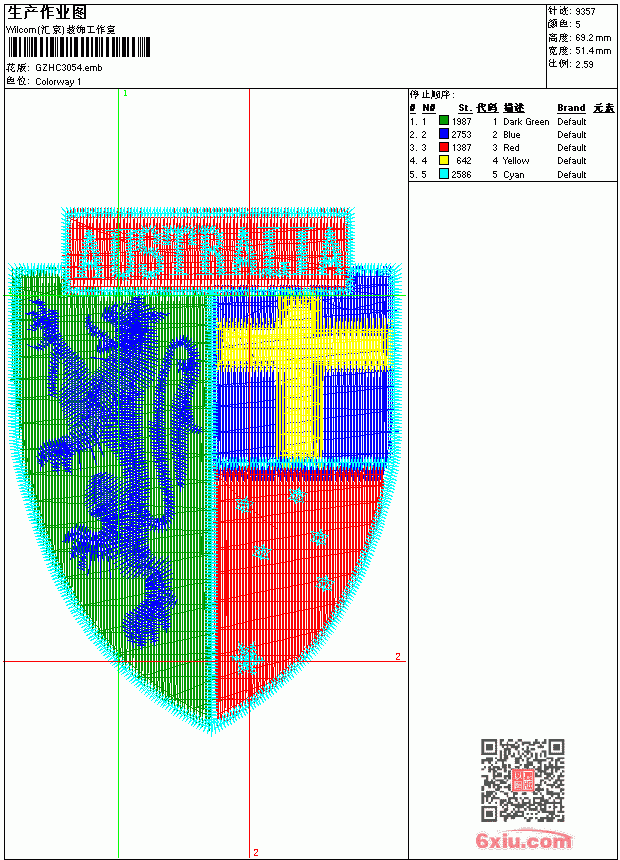This screenshot has width=620, height=860.
Task: Click the Dark Green color swatch
Action: (443, 121)
